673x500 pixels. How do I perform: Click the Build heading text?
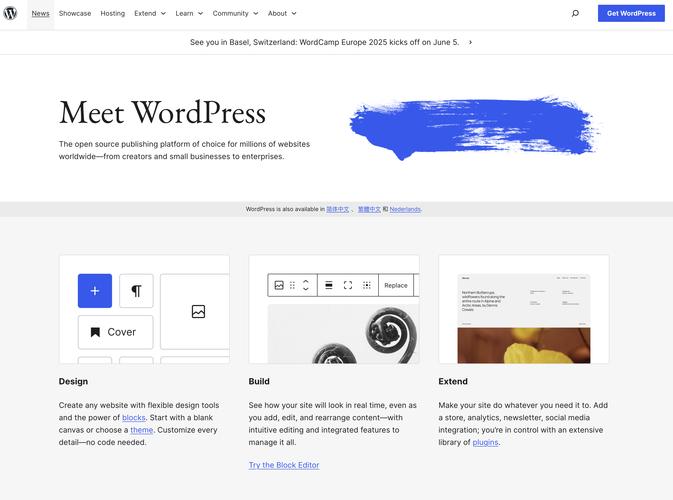[x=259, y=382]
